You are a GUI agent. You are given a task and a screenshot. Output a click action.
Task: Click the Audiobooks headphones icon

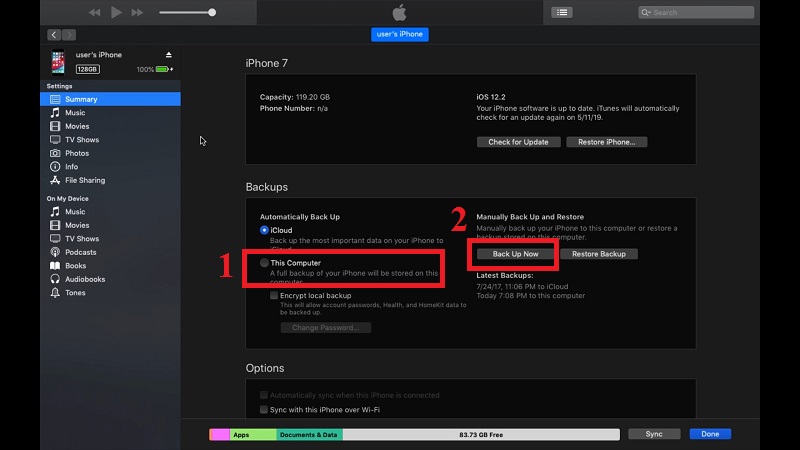coord(55,279)
